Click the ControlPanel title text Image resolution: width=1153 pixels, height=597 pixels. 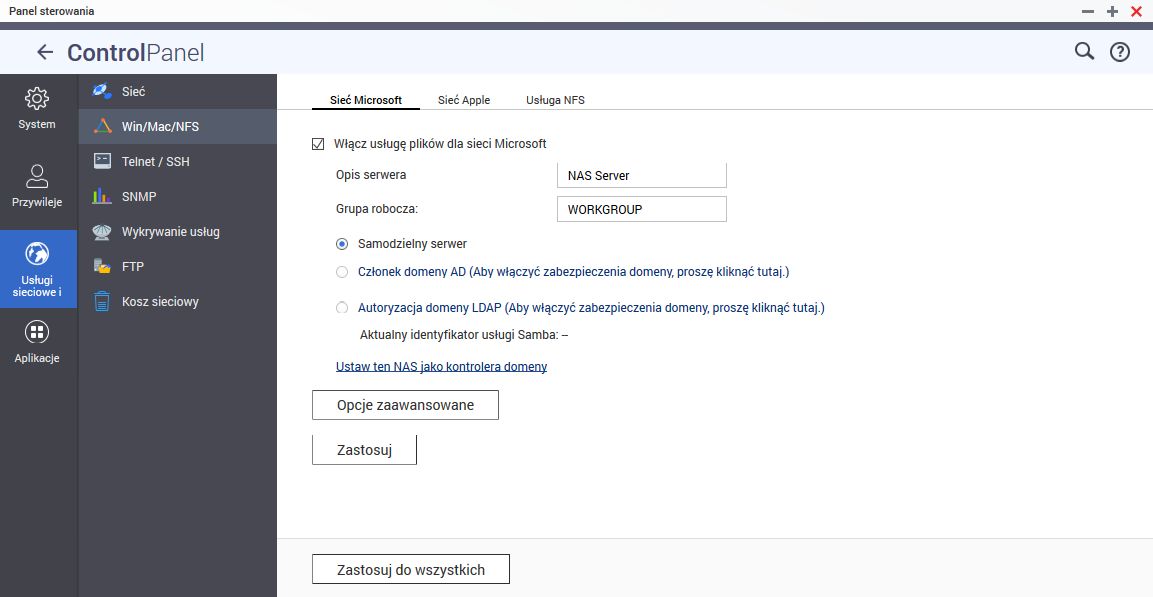pyautogui.click(x=135, y=53)
